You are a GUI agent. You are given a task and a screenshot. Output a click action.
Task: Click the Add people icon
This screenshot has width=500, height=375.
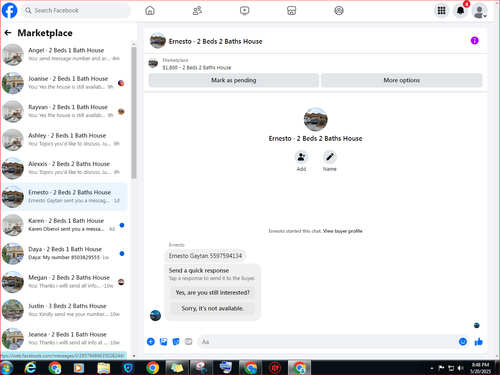[x=301, y=157]
